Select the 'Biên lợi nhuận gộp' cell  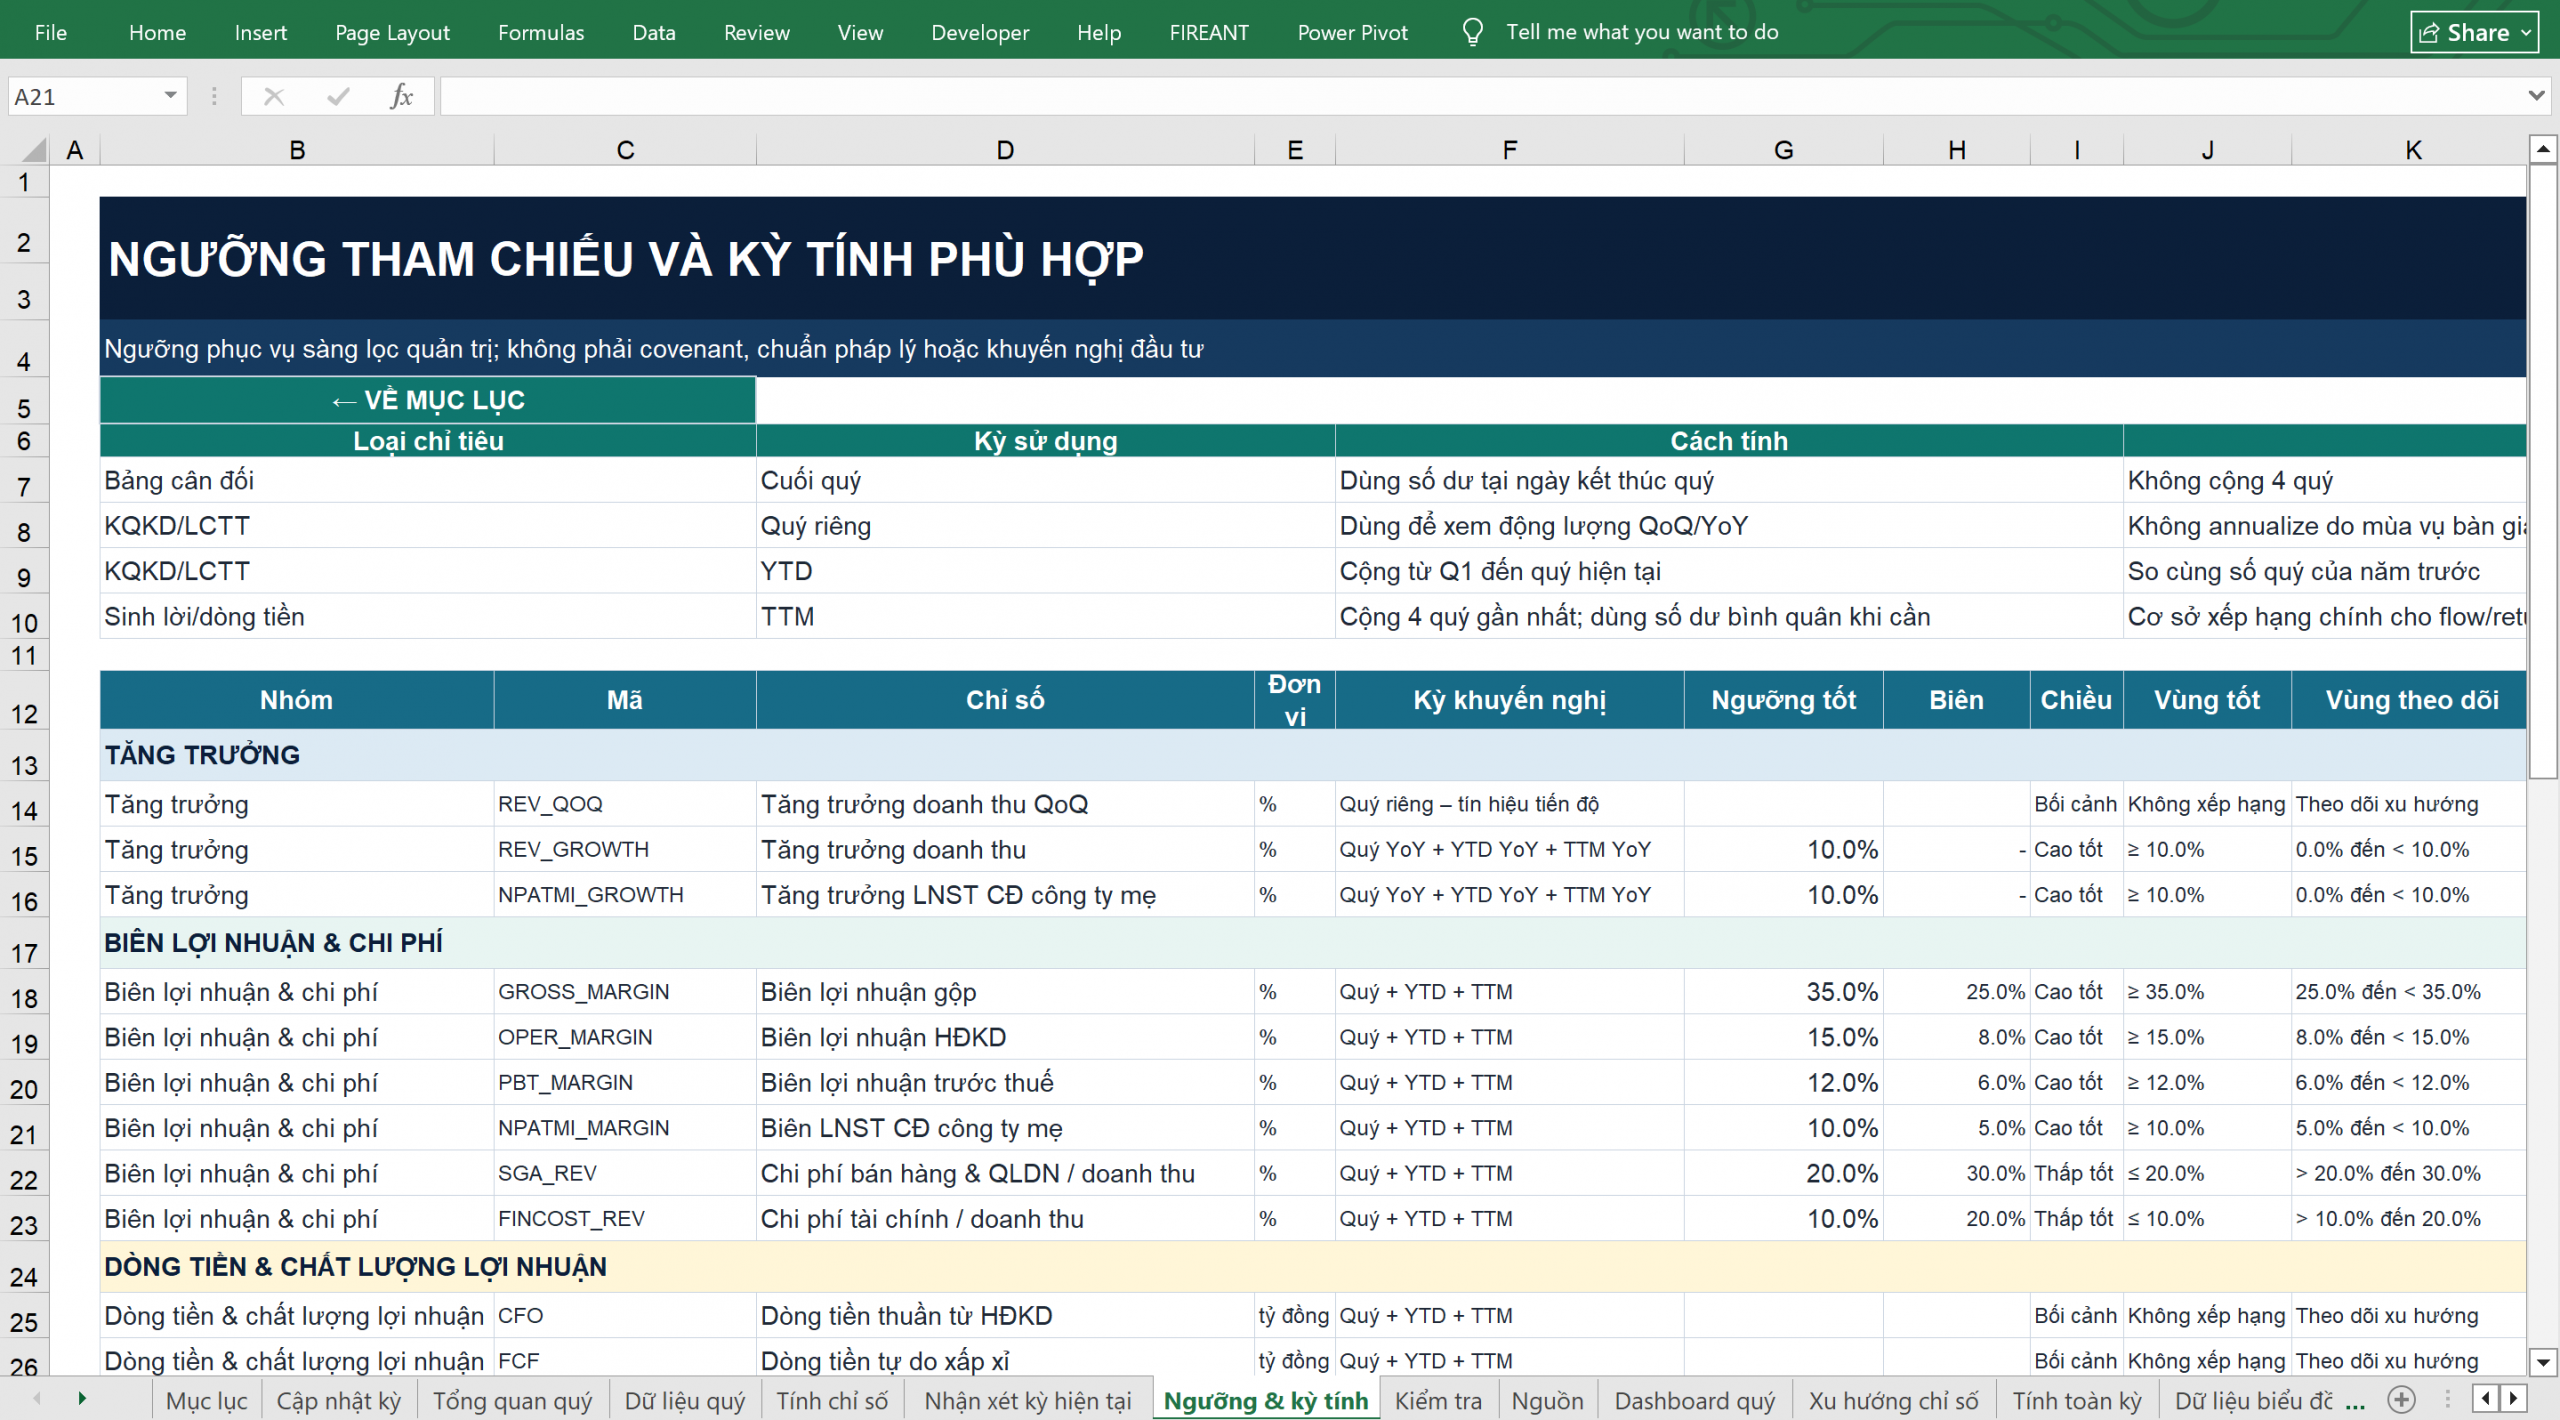(1005, 992)
